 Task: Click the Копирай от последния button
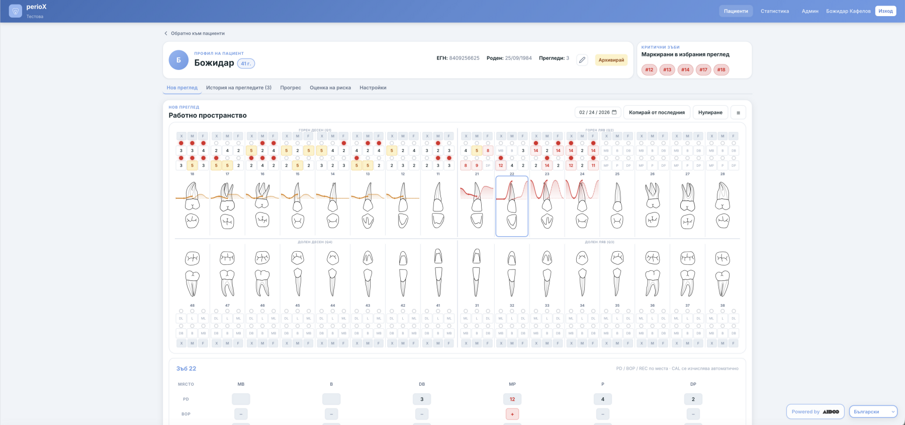(656, 112)
